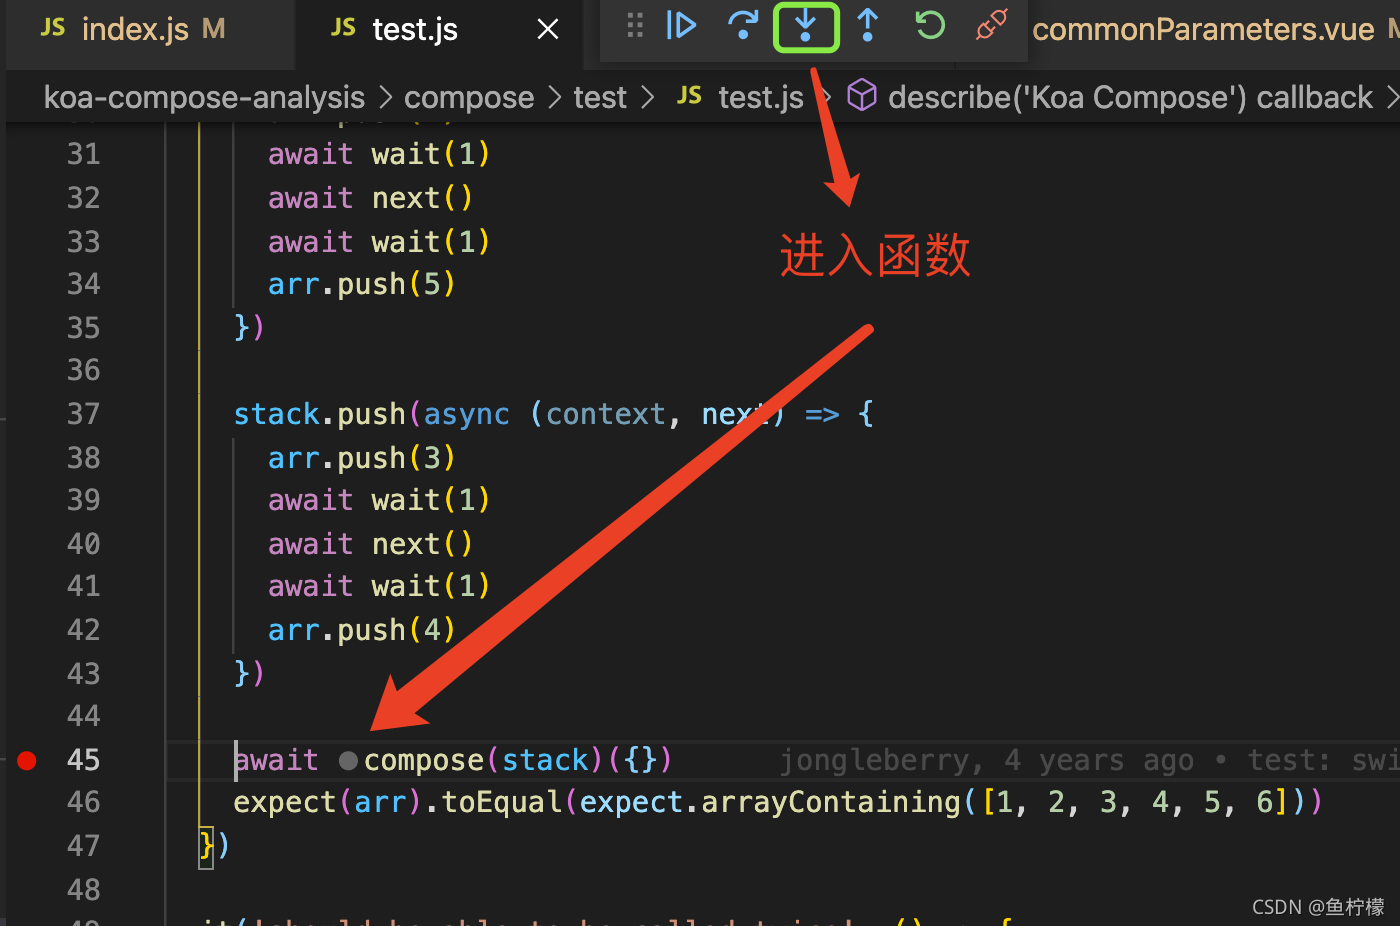Click the JS file icon on test.js tab
1400x926 pixels.
point(343,28)
